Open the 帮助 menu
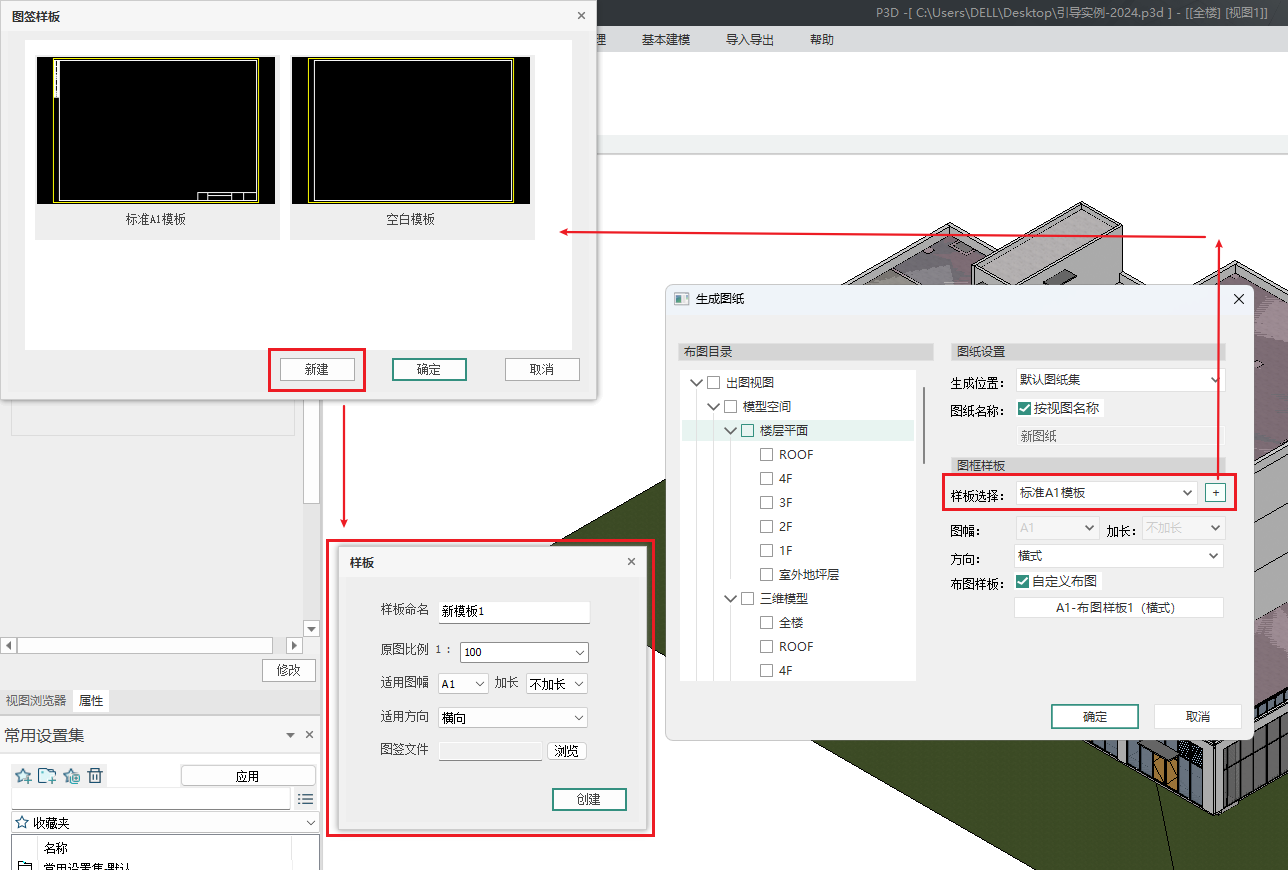The width and height of the screenshot is (1288, 870). click(822, 40)
